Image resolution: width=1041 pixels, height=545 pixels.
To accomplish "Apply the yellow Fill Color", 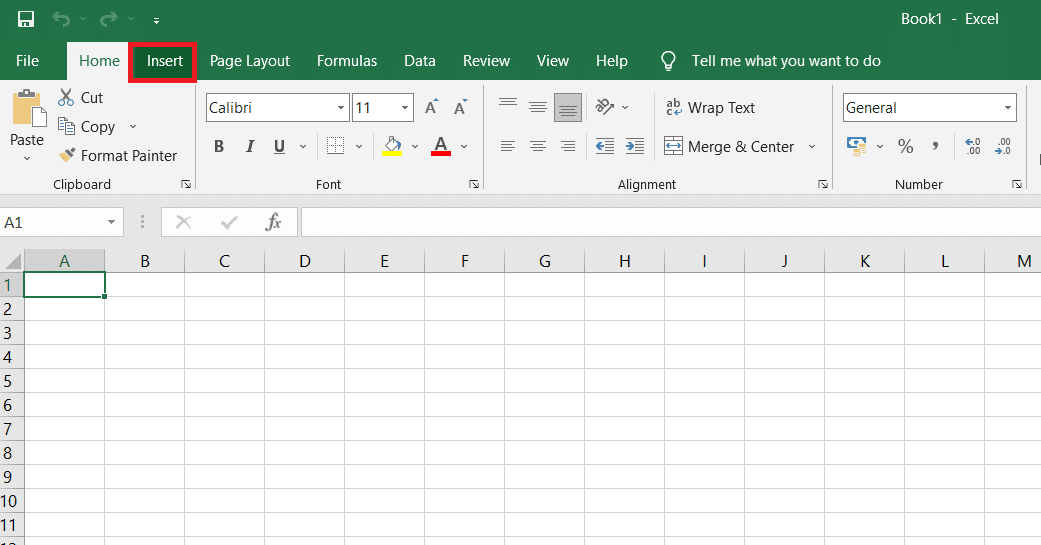I will click(392, 146).
